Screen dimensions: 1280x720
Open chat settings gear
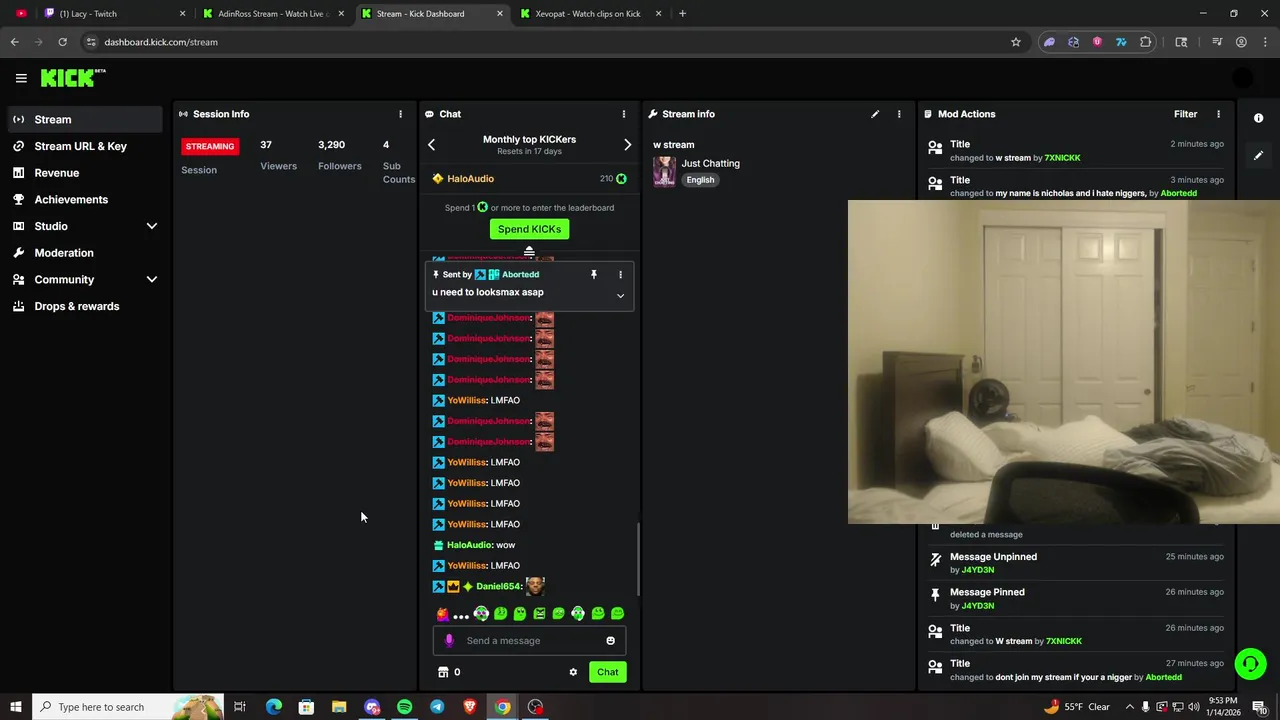tap(573, 672)
